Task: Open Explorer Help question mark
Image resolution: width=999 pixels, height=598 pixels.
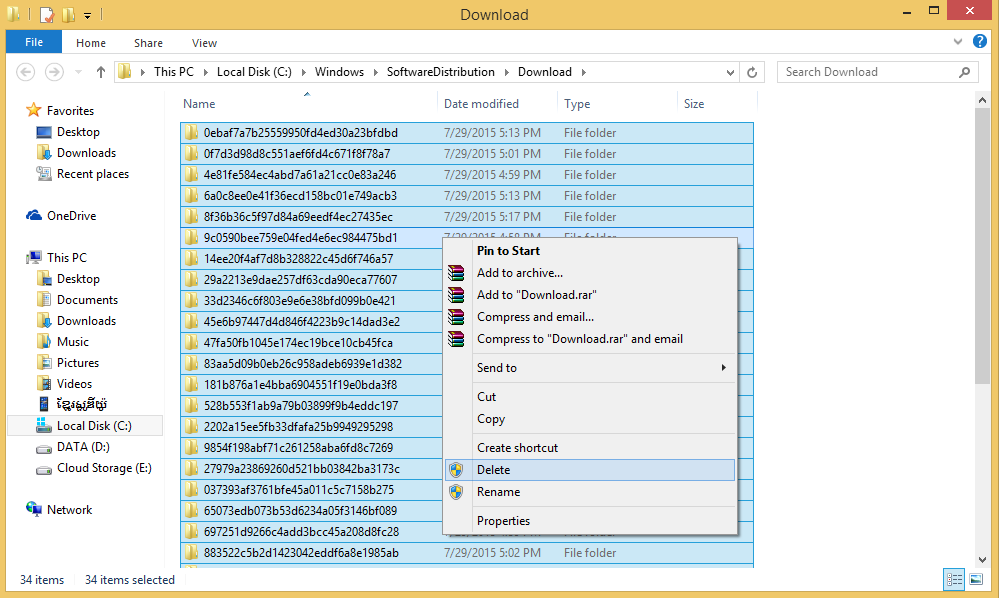Action: click(980, 41)
